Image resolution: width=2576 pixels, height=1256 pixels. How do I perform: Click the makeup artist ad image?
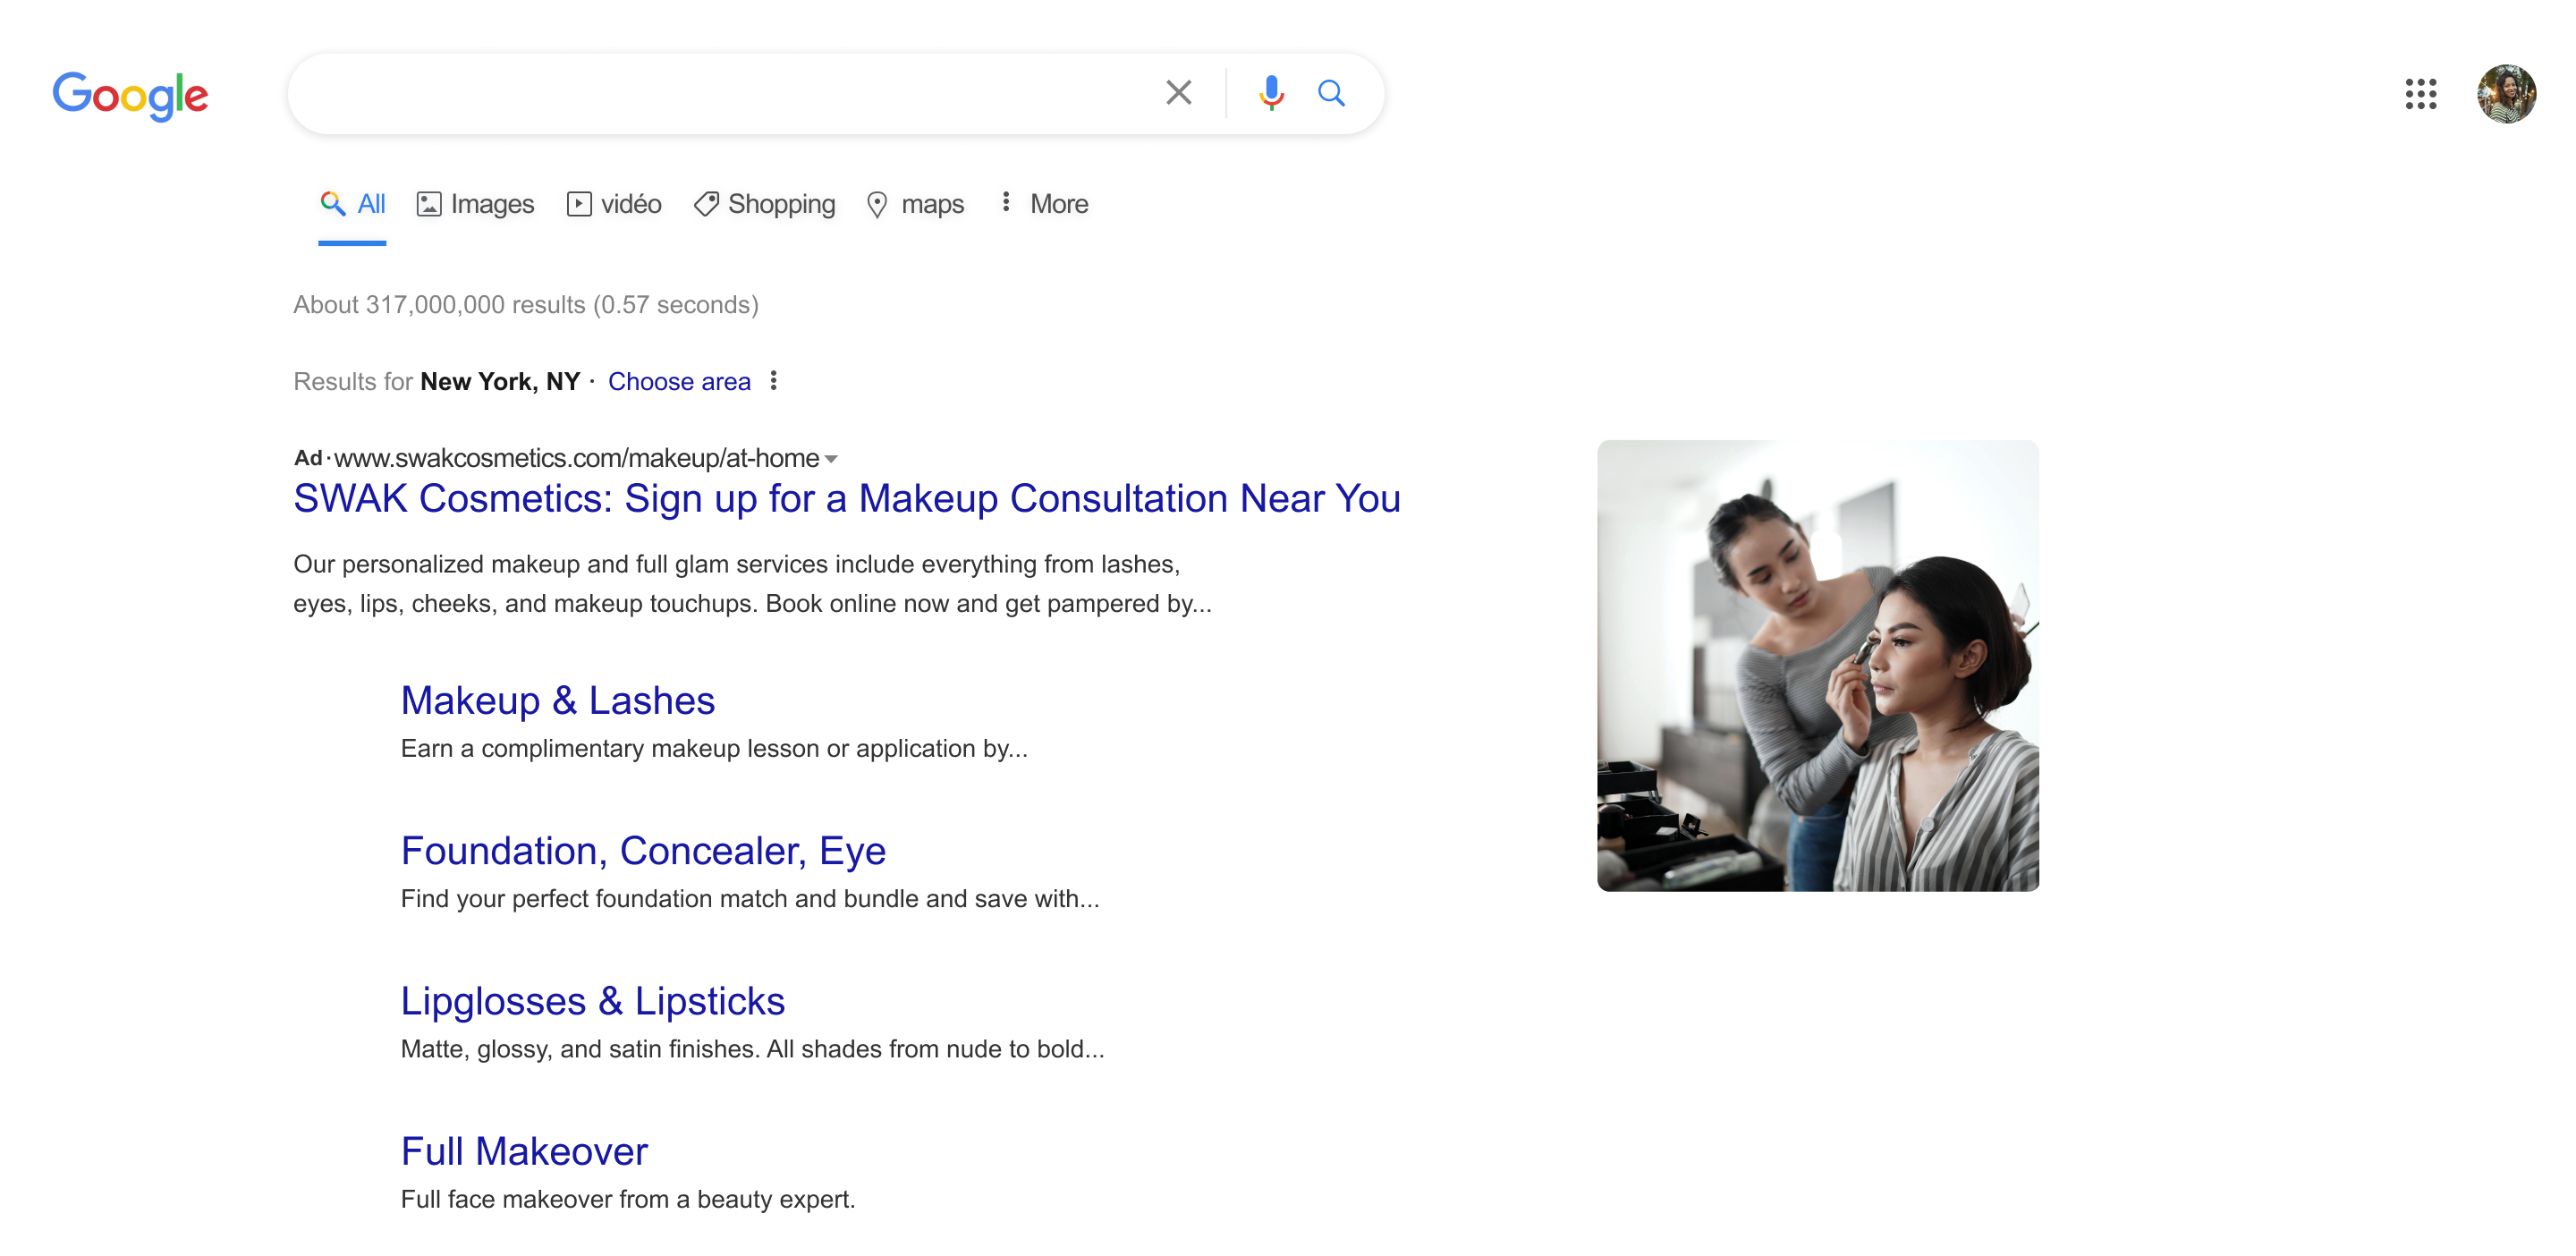tap(1817, 666)
